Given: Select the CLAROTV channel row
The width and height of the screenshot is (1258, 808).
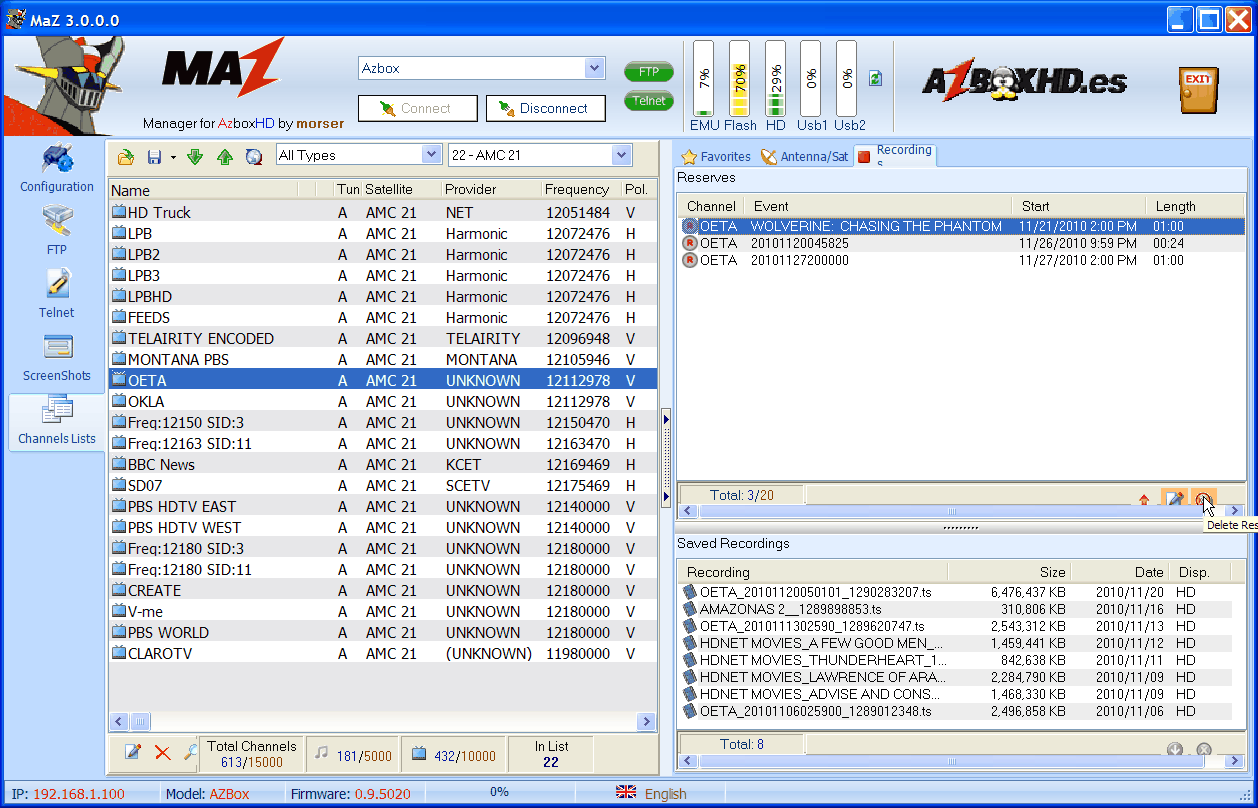Looking at the screenshot, I should tap(383, 653).
